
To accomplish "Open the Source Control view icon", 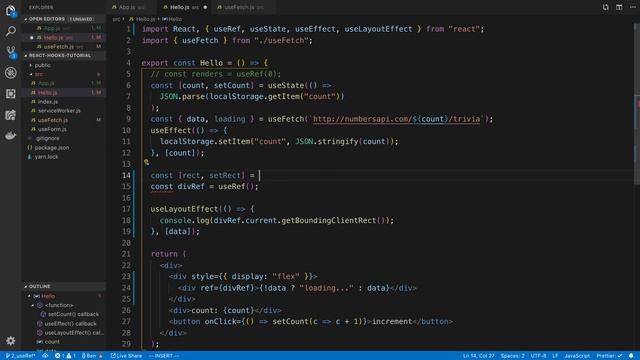I will 11,52.
